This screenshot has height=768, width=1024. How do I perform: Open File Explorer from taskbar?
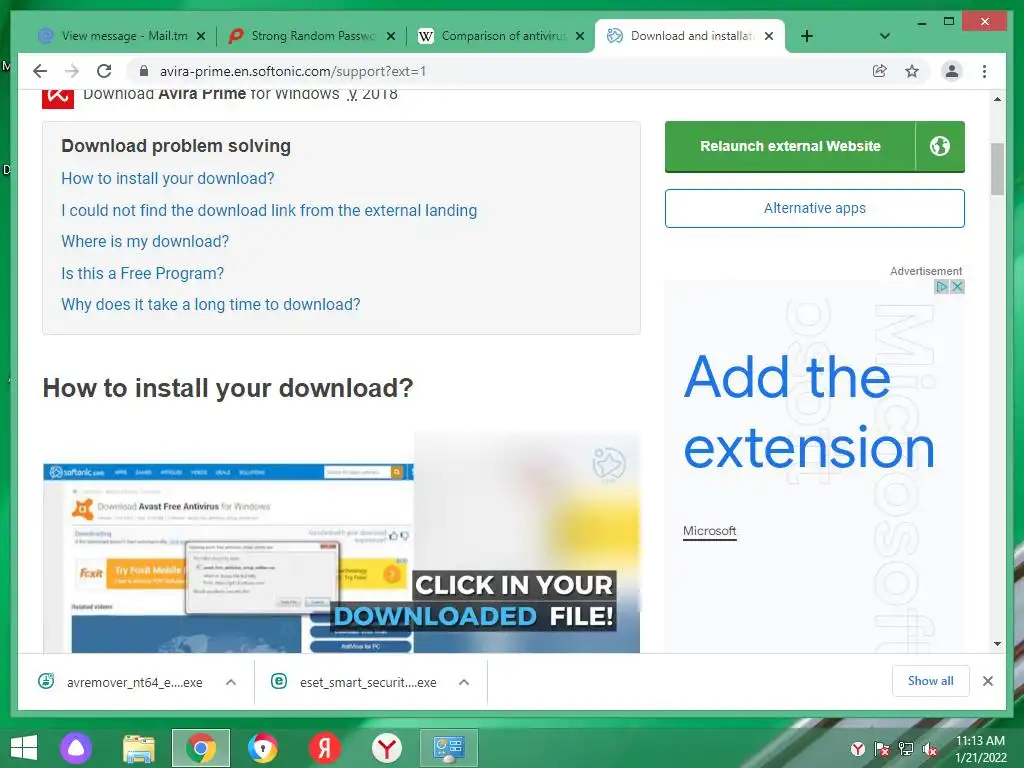tap(138, 748)
